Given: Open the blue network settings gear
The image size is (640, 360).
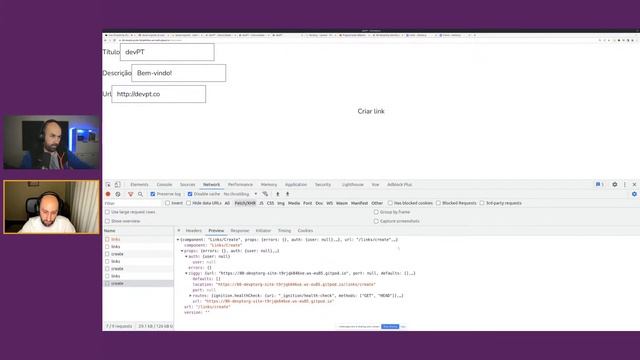Looking at the screenshot, I should point(634,194).
